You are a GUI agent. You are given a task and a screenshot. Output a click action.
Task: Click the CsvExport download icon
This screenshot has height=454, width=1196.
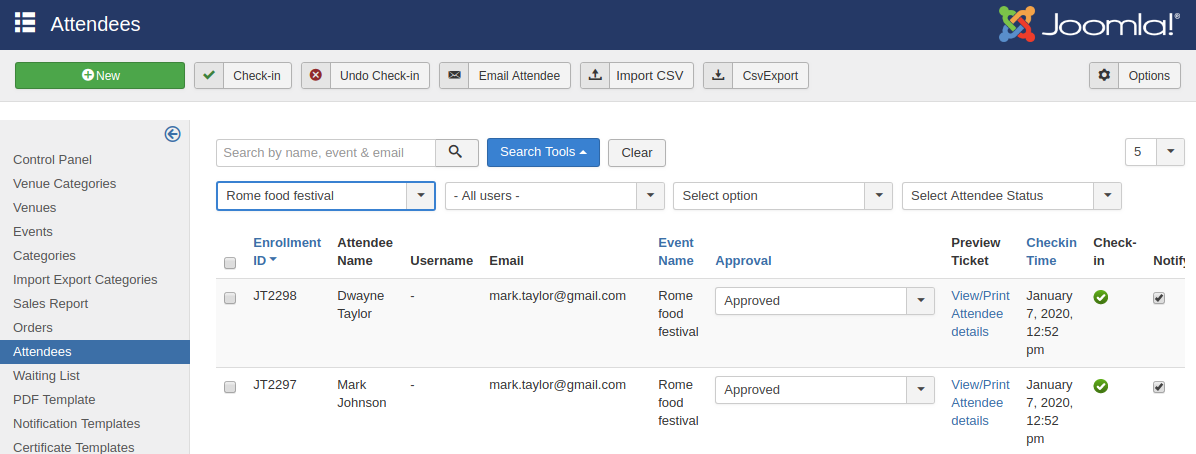(718, 76)
